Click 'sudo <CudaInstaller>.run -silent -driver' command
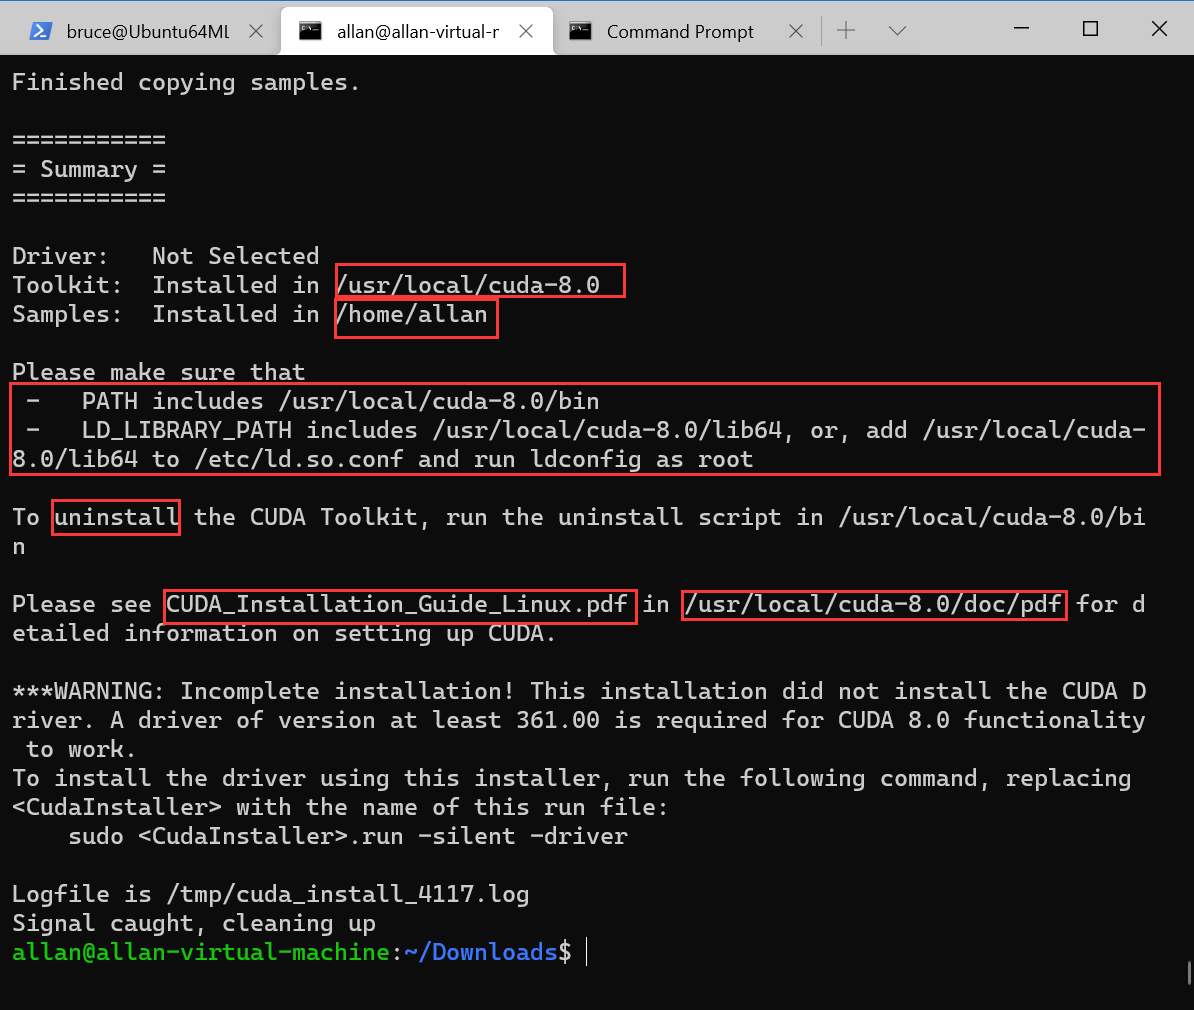1194x1010 pixels. tap(348, 836)
